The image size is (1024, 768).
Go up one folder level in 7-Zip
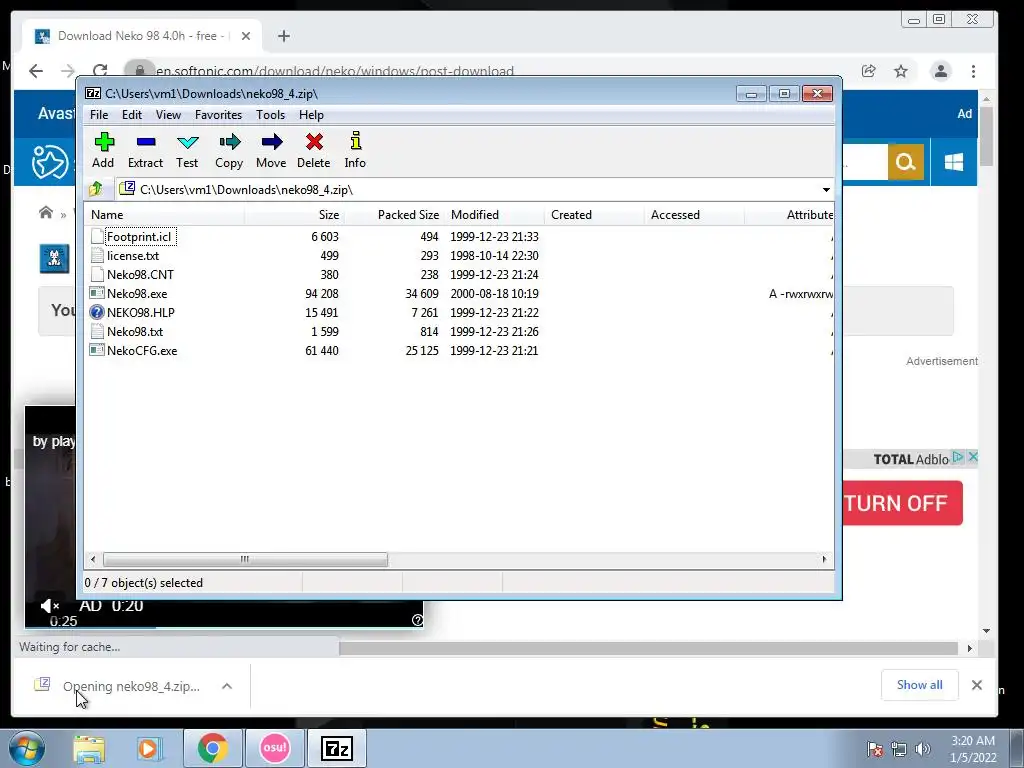(96, 189)
